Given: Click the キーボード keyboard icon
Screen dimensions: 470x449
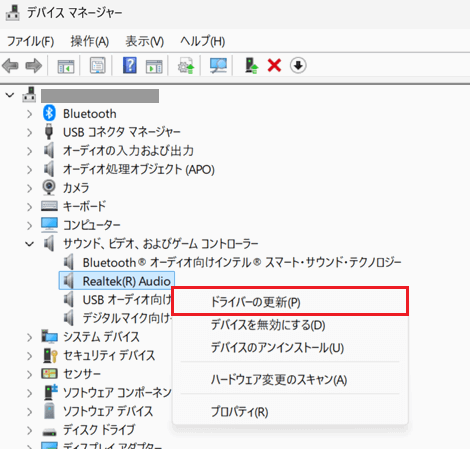Looking at the screenshot, I should [x=49, y=206].
